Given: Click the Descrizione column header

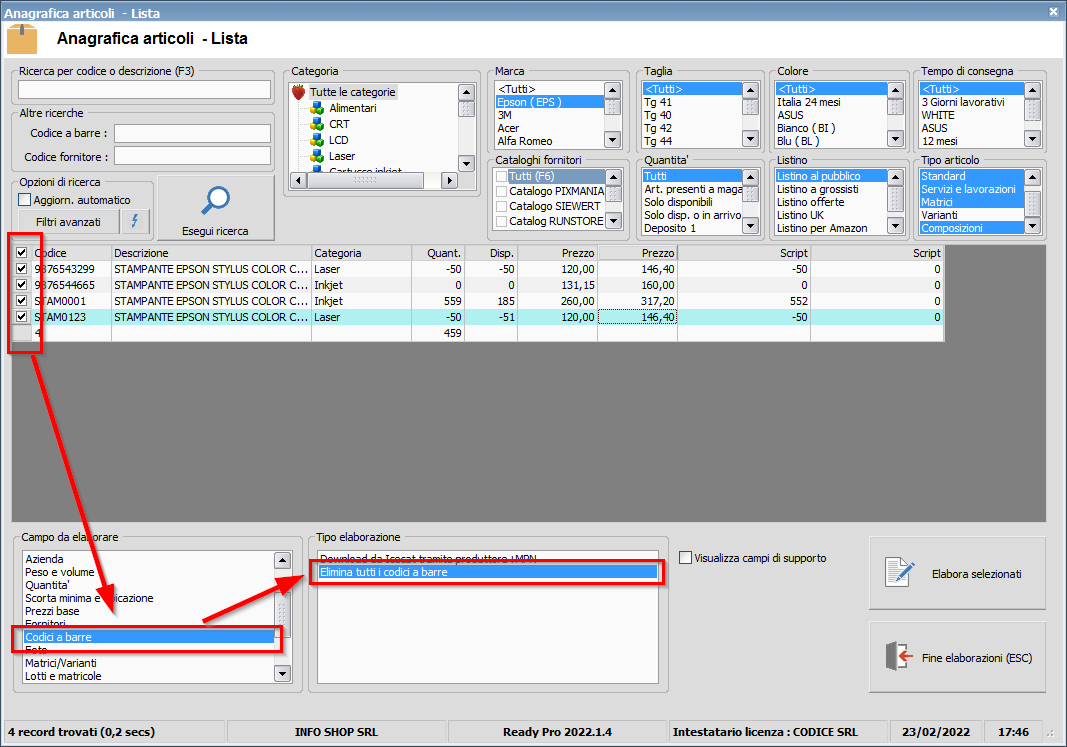Looking at the screenshot, I should (211, 253).
